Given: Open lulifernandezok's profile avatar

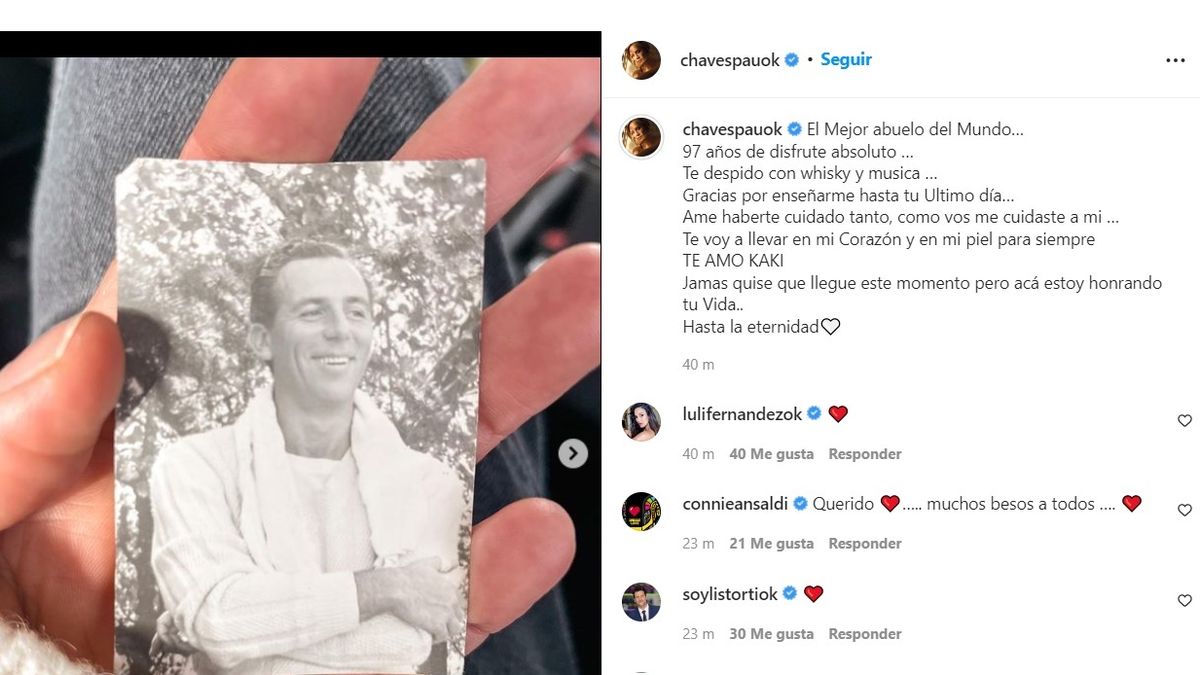Looking at the screenshot, I should tap(641, 422).
